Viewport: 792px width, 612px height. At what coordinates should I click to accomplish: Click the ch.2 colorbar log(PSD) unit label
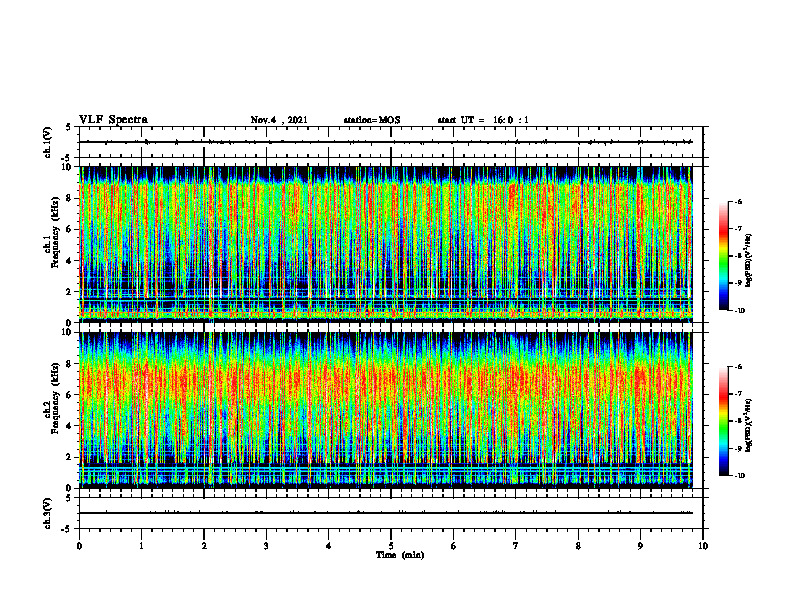(749, 425)
